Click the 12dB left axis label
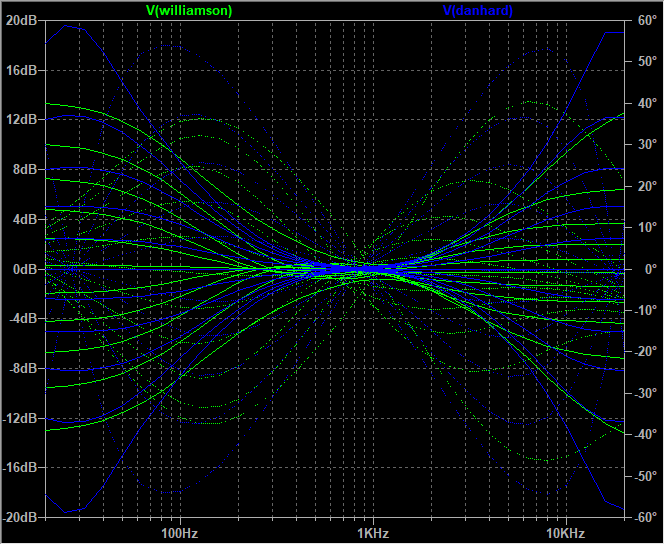The image size is (665, 545). [x=21, y=120]
